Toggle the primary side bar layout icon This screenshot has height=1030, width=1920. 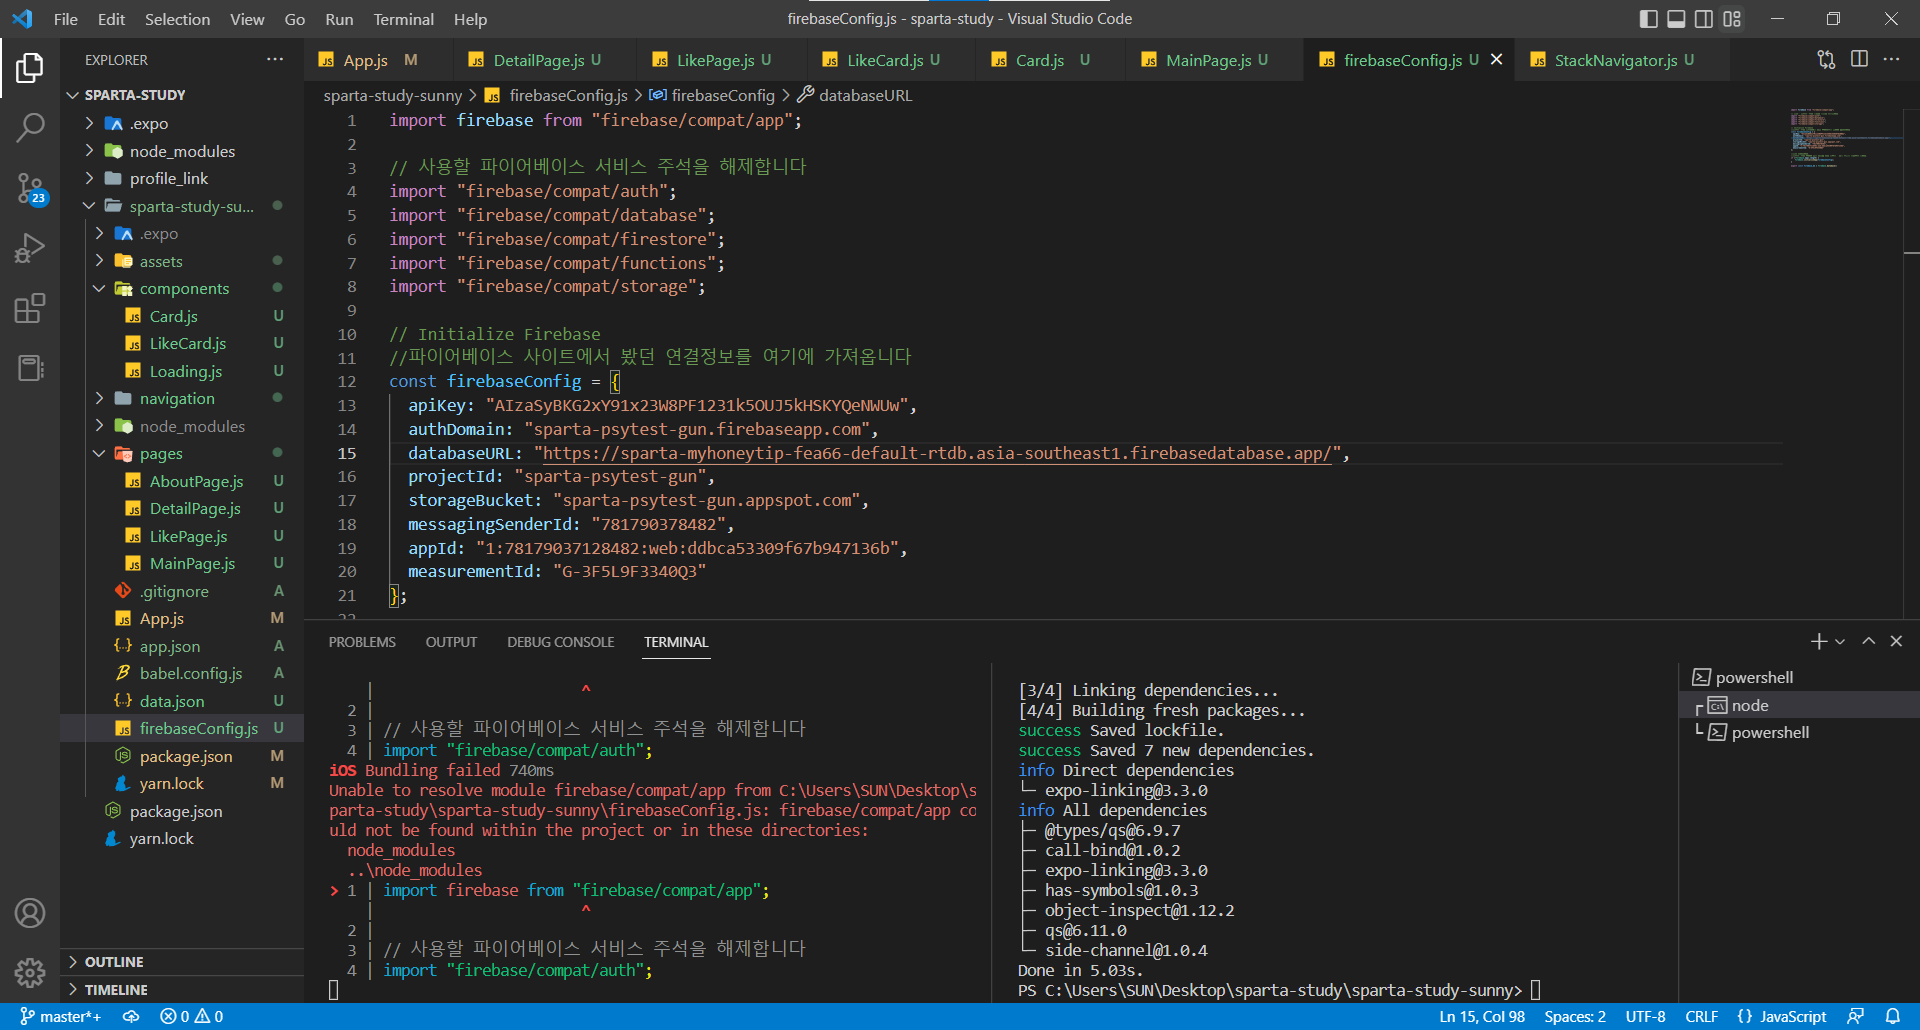coord(1649,19)
